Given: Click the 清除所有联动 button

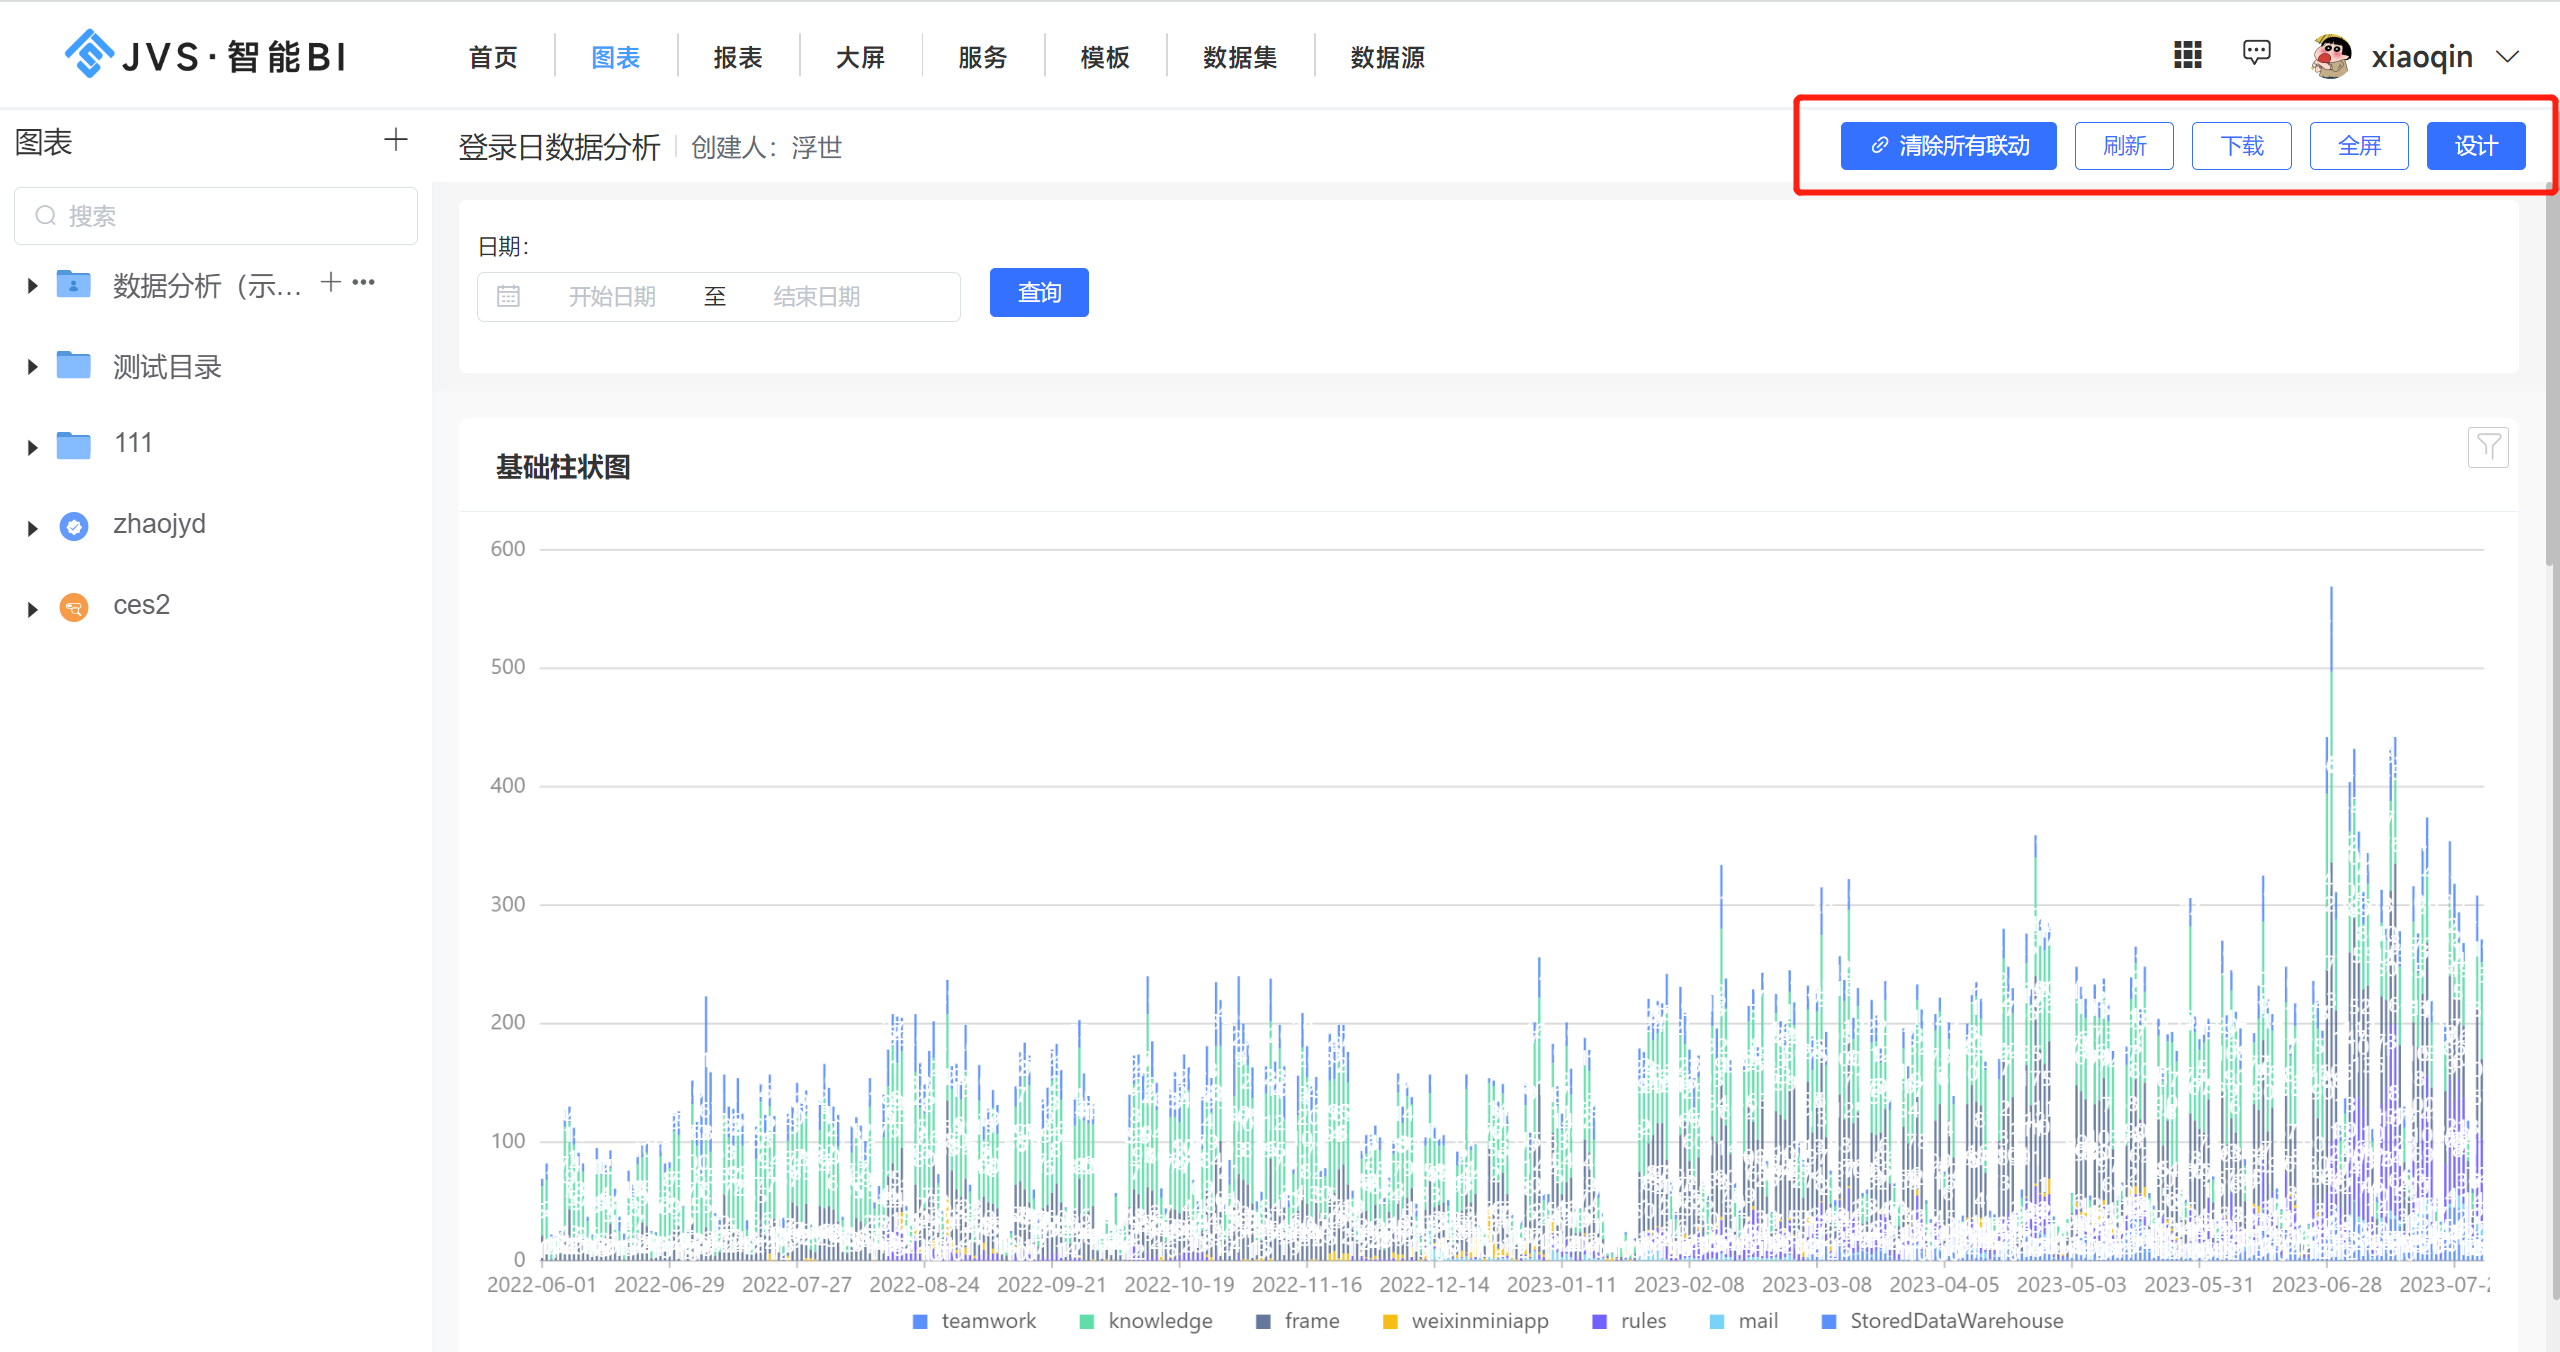Looking at the screenshot, I should pos(1947,145).
